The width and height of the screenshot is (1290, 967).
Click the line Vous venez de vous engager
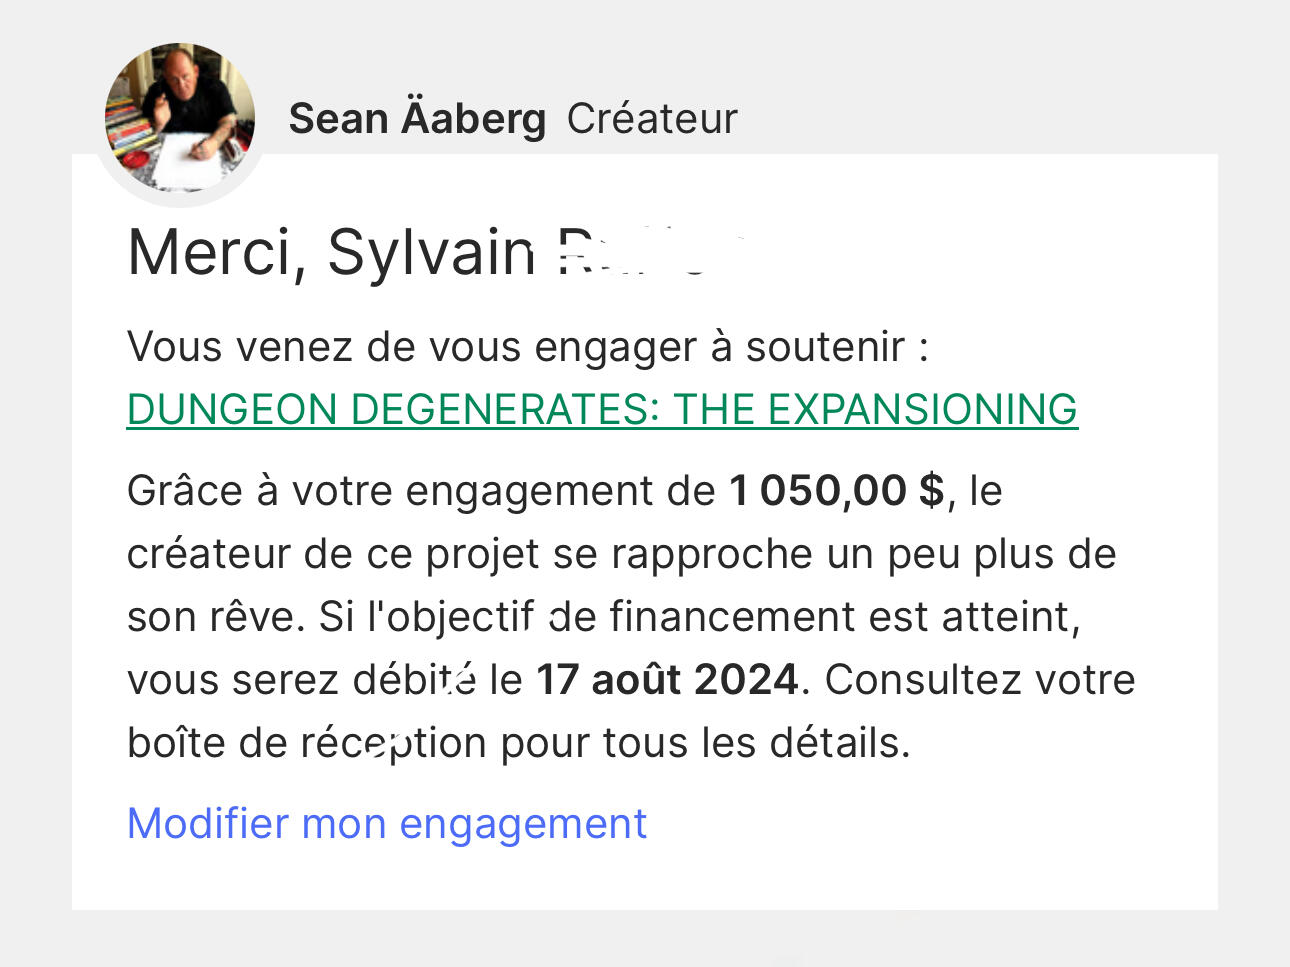(528, 347)
